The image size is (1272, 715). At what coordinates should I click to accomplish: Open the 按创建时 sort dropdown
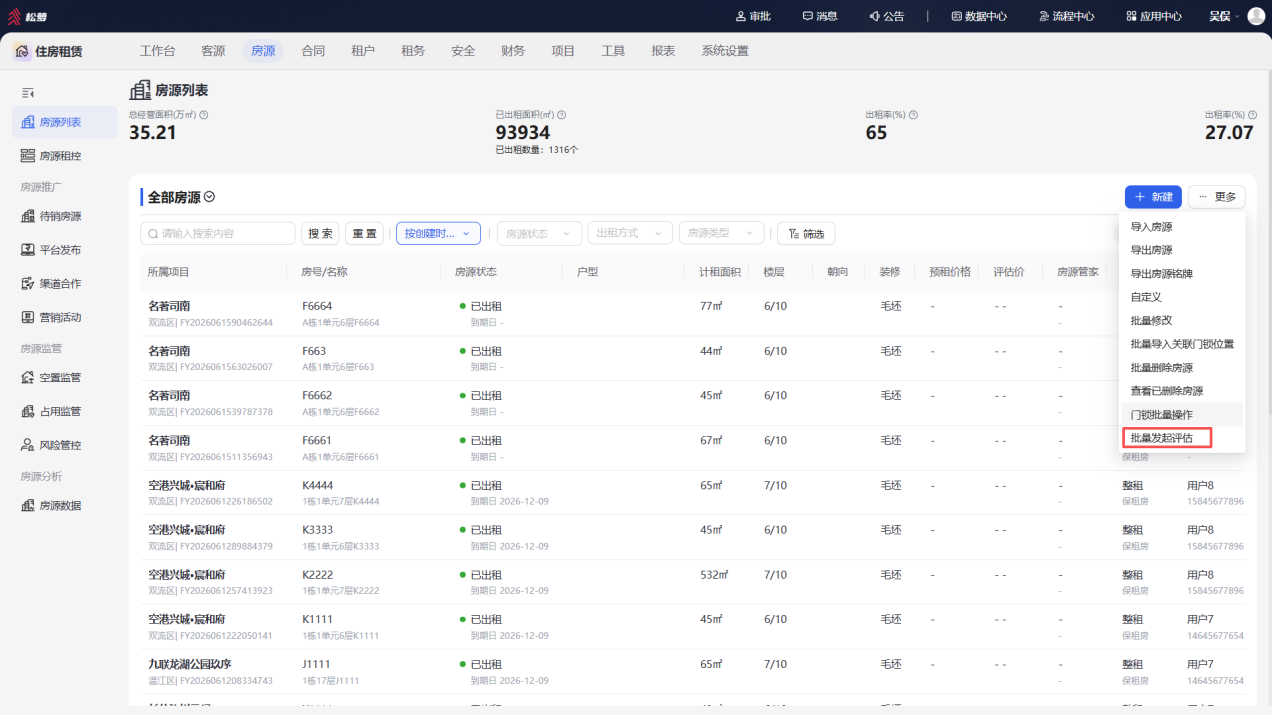point(438,233)
